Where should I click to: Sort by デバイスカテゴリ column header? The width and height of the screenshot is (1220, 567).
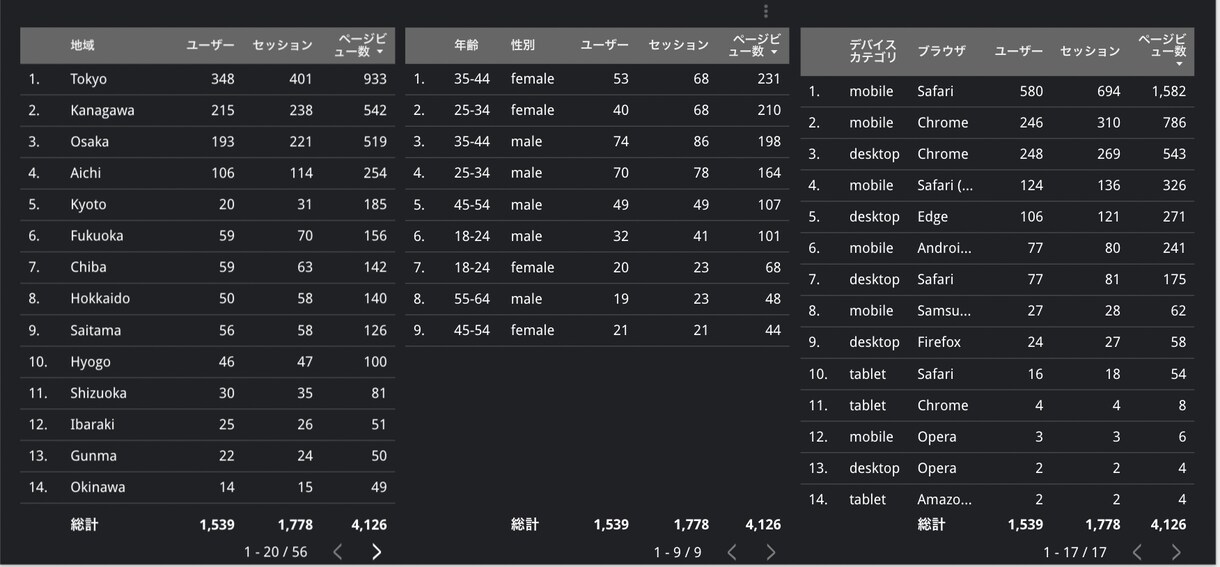[873, 51]
